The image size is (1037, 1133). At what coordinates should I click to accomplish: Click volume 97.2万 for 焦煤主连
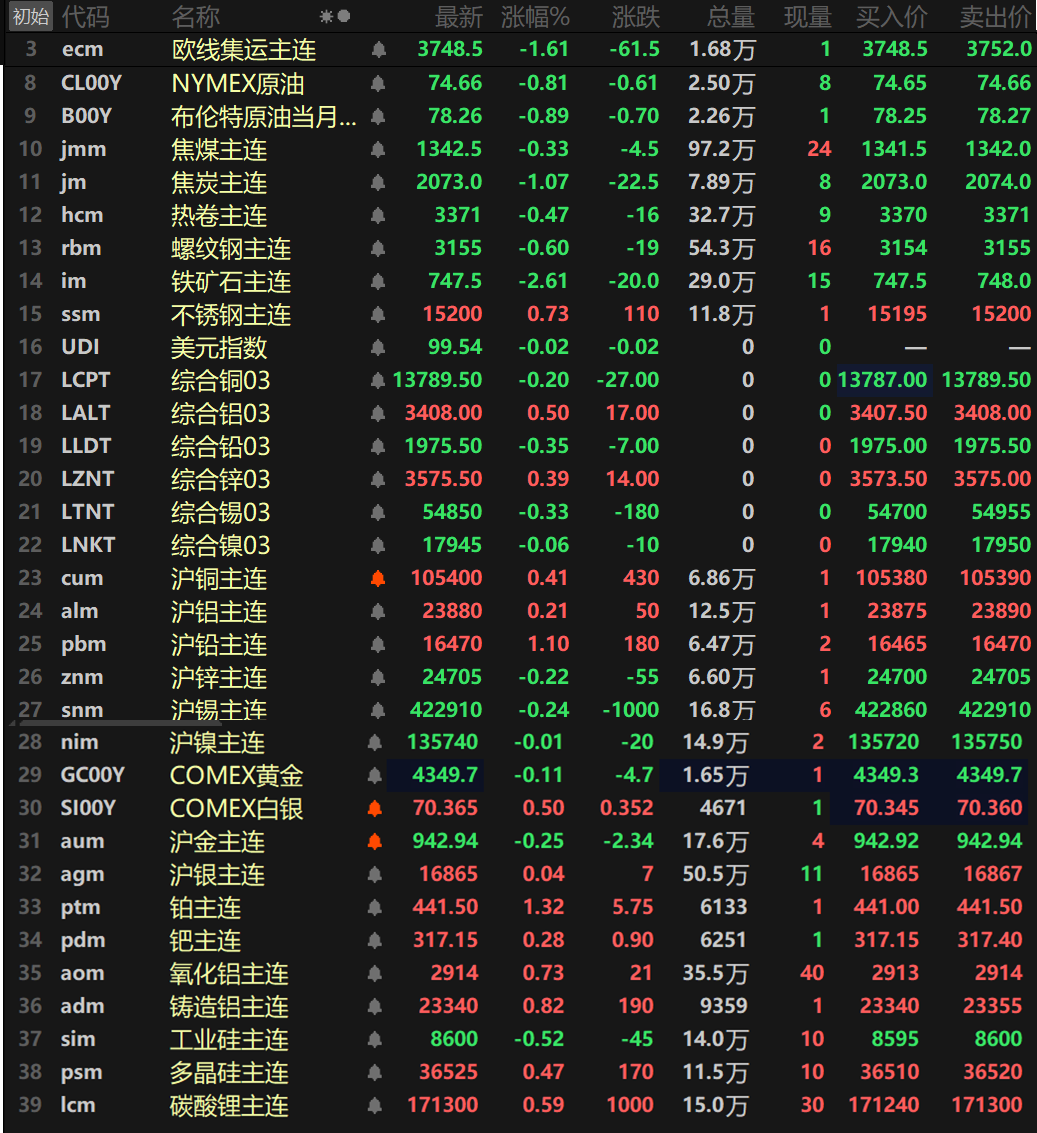coord(721,150)
